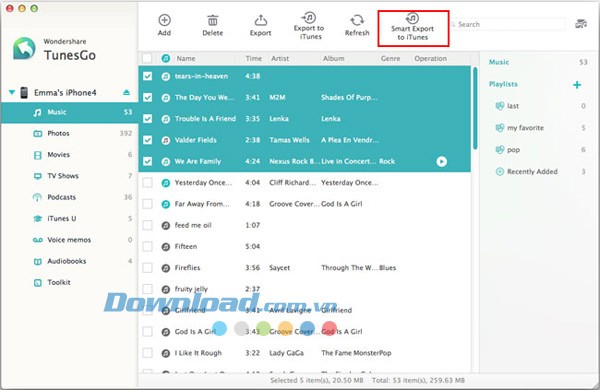Open iTunes U in the sidebar
The height and width of the screenshot is (390, 600).
coord(69,219)
